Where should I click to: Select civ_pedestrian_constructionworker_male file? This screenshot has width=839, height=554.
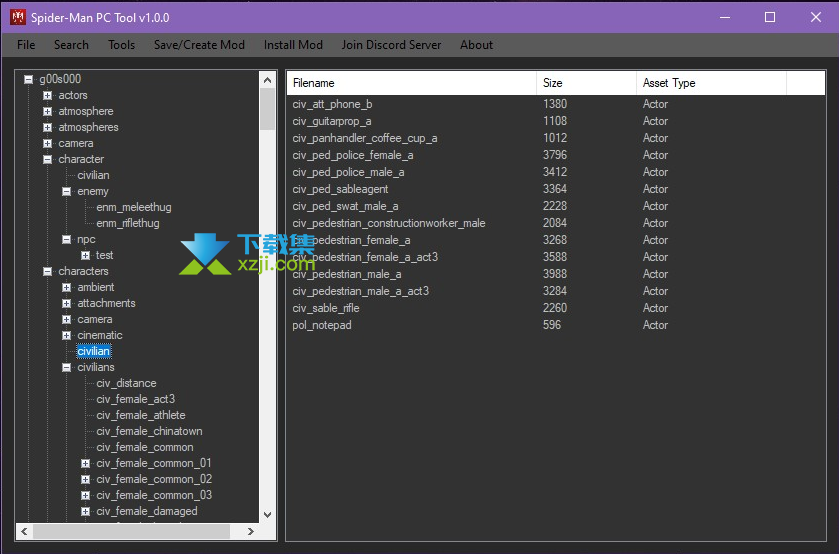click(x=389, y=223)
